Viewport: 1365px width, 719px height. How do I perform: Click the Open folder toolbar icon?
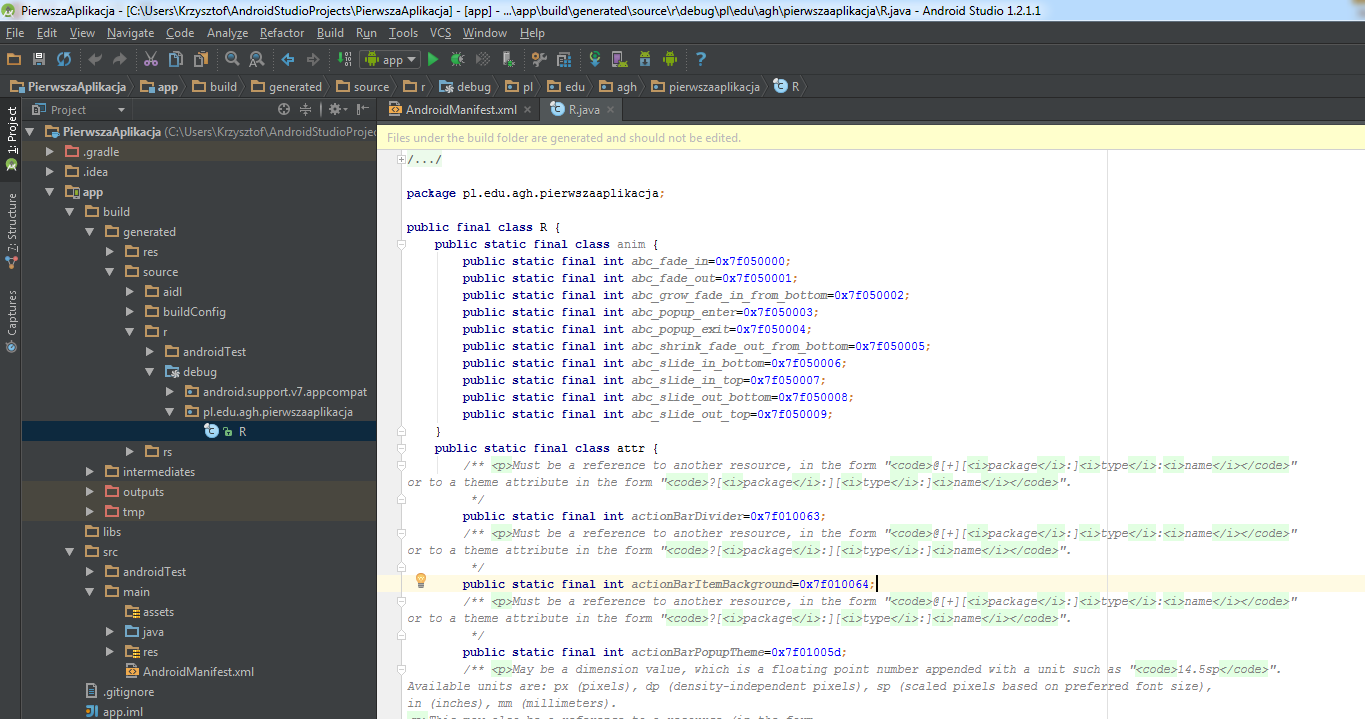[x=14, y=60]
